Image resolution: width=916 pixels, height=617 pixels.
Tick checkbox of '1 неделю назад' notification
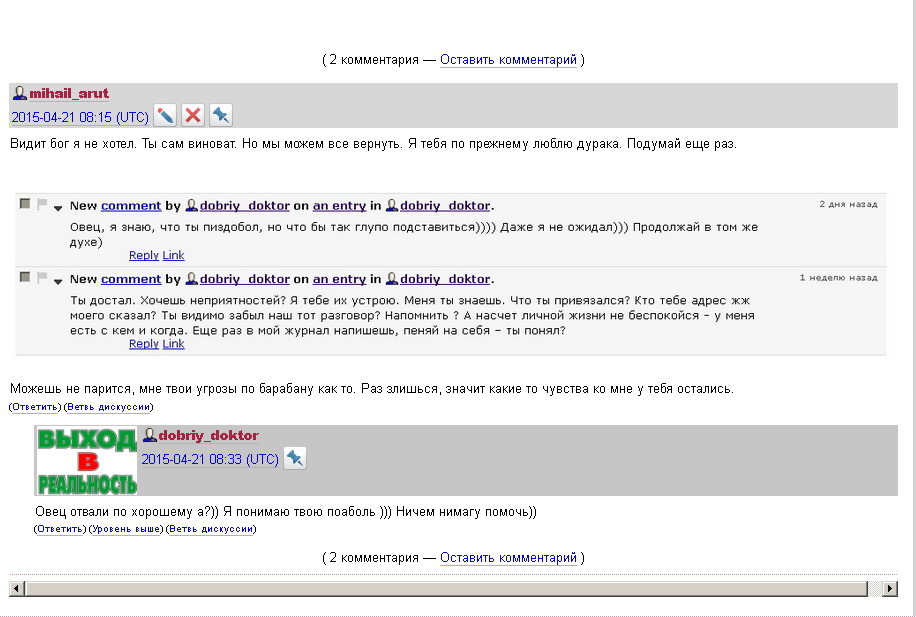[25, 277]
